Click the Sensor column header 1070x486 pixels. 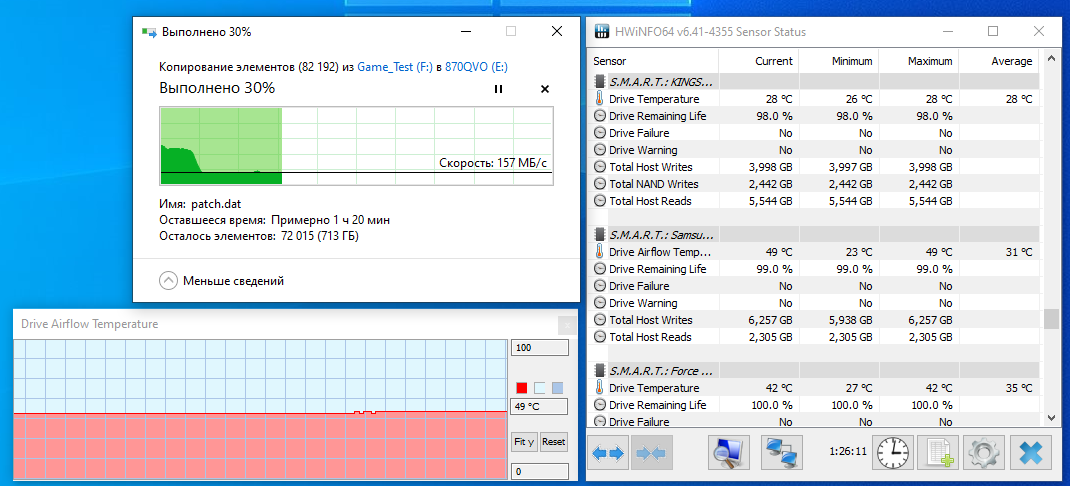point(654,61)
